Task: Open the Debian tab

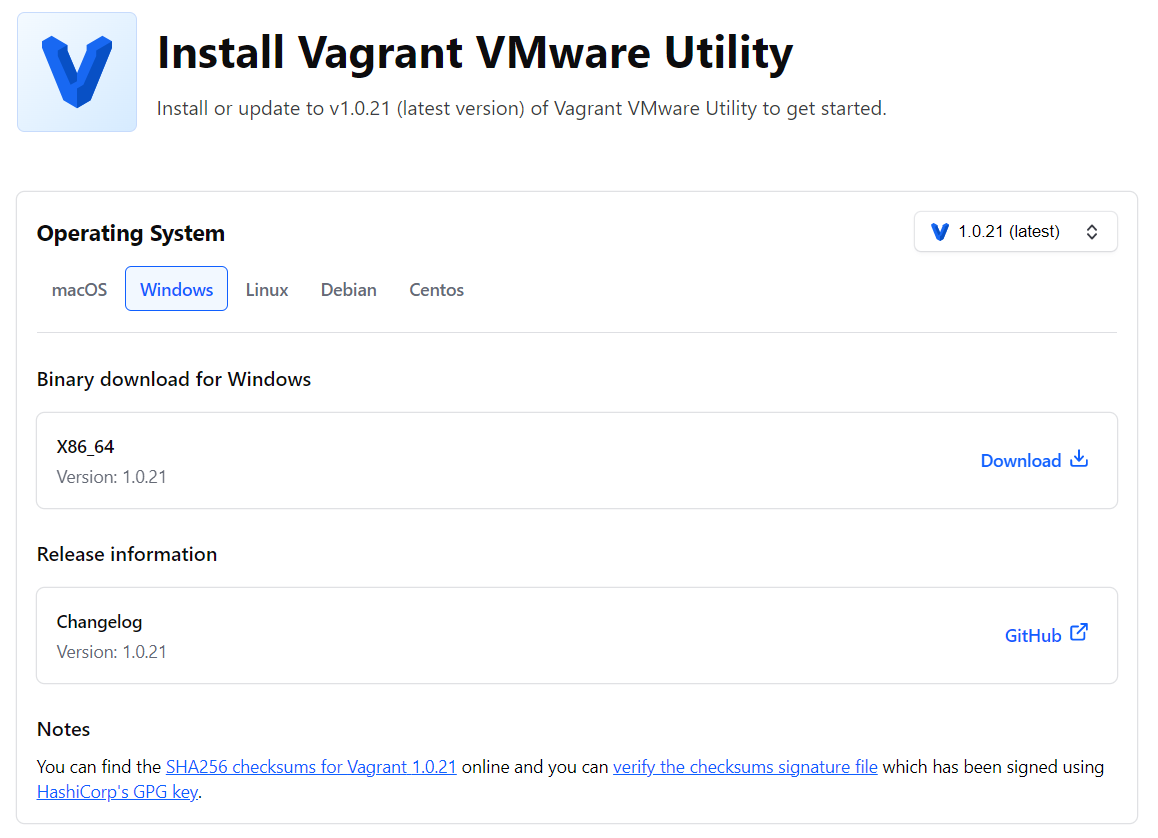Action: coord(349,289)
